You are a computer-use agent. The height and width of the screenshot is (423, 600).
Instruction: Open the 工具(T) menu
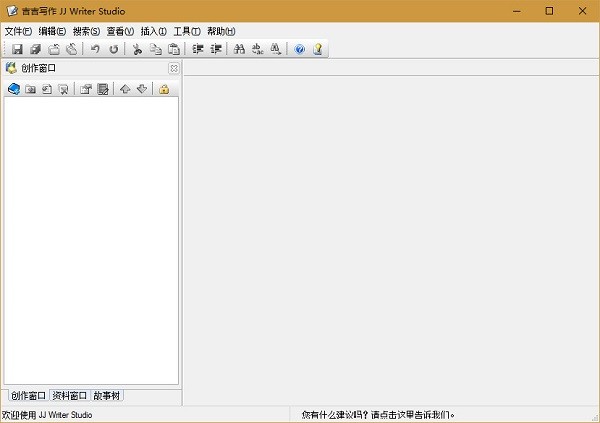(187, 31)
